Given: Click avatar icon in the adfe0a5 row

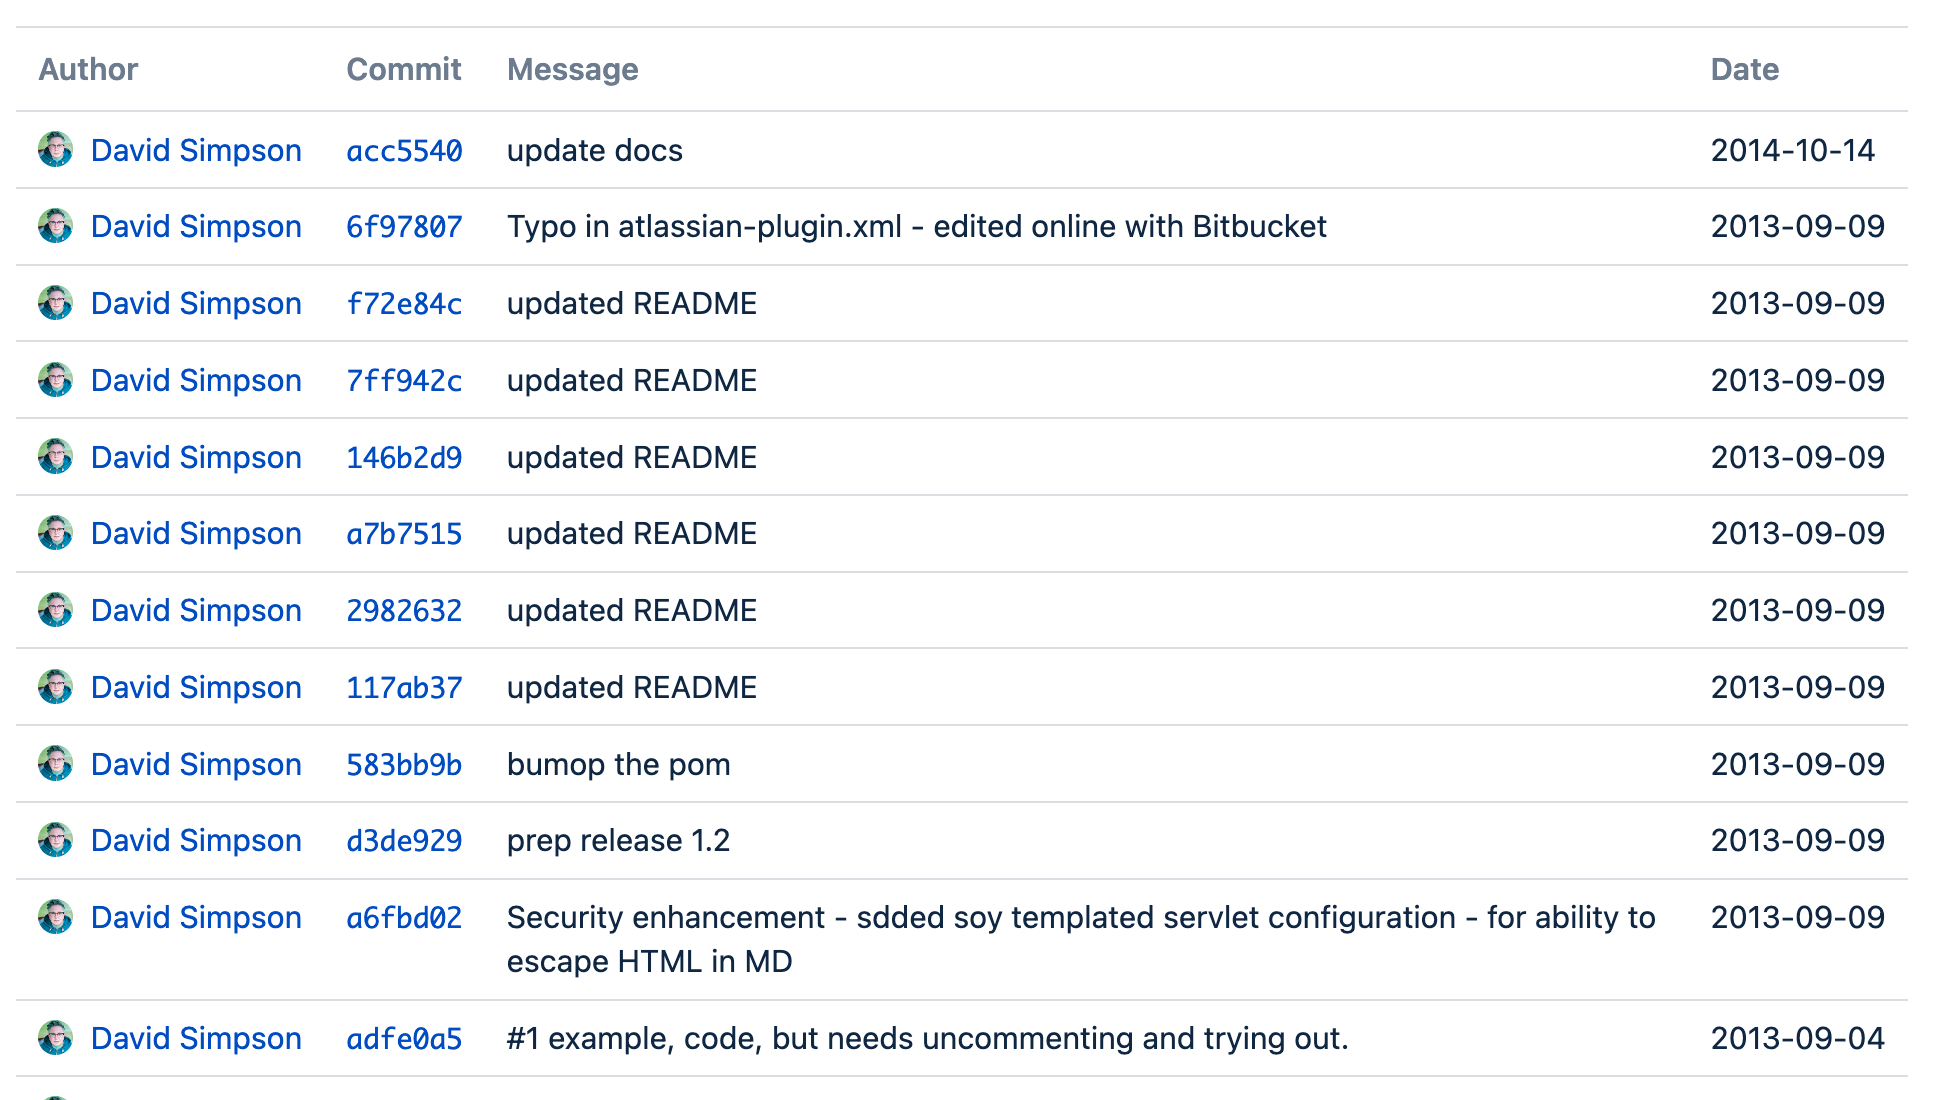Looking at the screenshot, I should coord(56,1038).
